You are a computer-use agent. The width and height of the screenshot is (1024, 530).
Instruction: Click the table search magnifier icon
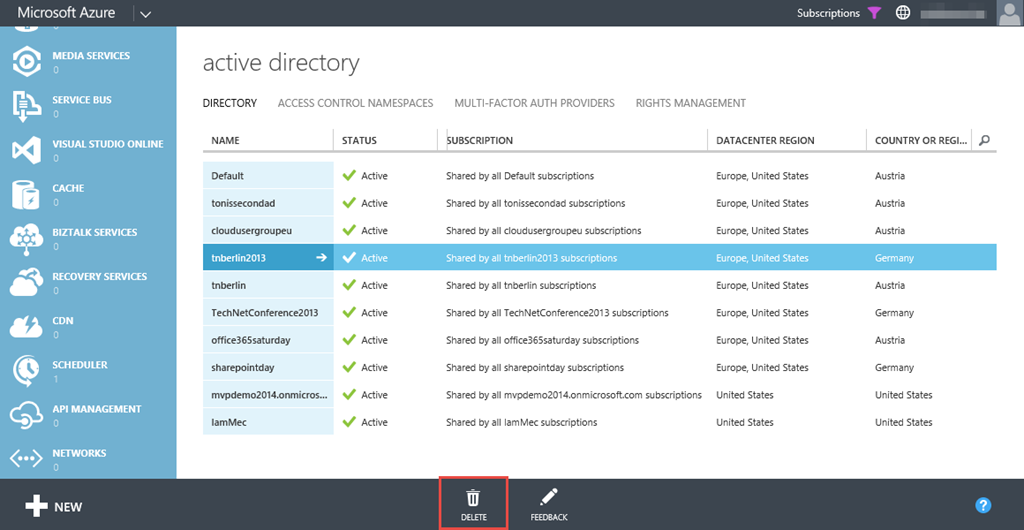984,141
